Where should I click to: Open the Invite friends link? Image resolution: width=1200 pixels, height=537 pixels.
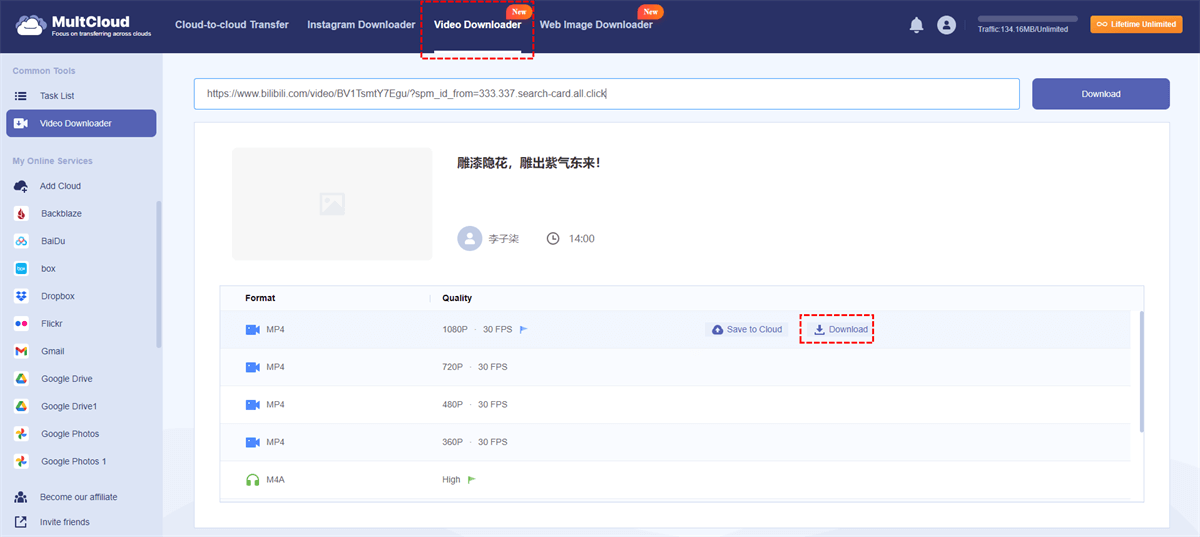coord(64,522)
